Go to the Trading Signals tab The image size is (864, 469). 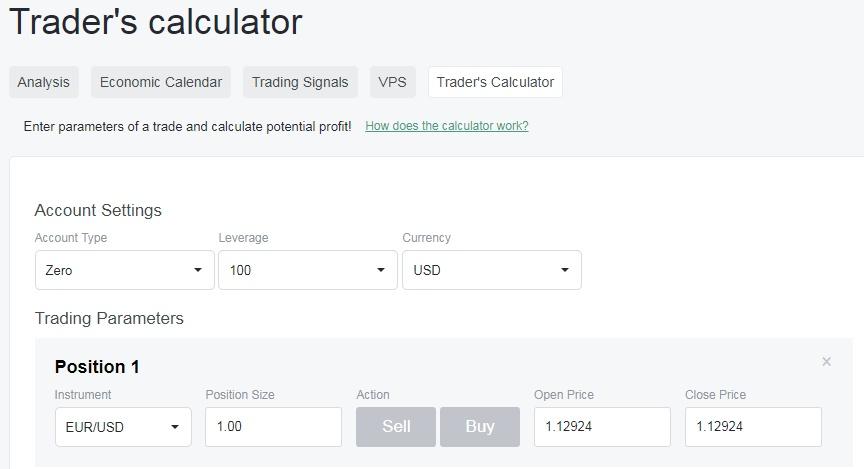(300, 82)
